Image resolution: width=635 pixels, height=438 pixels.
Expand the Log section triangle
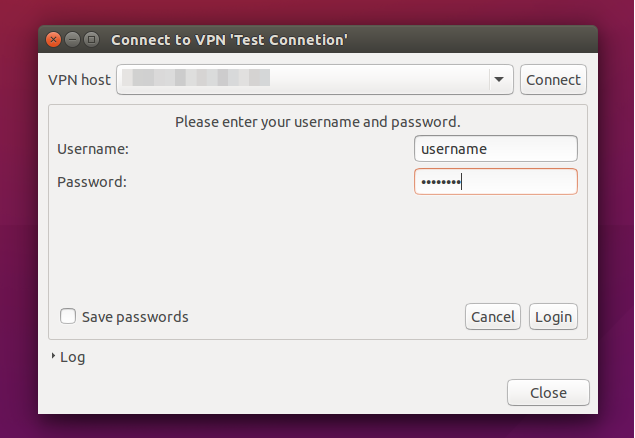click(53, 356)
